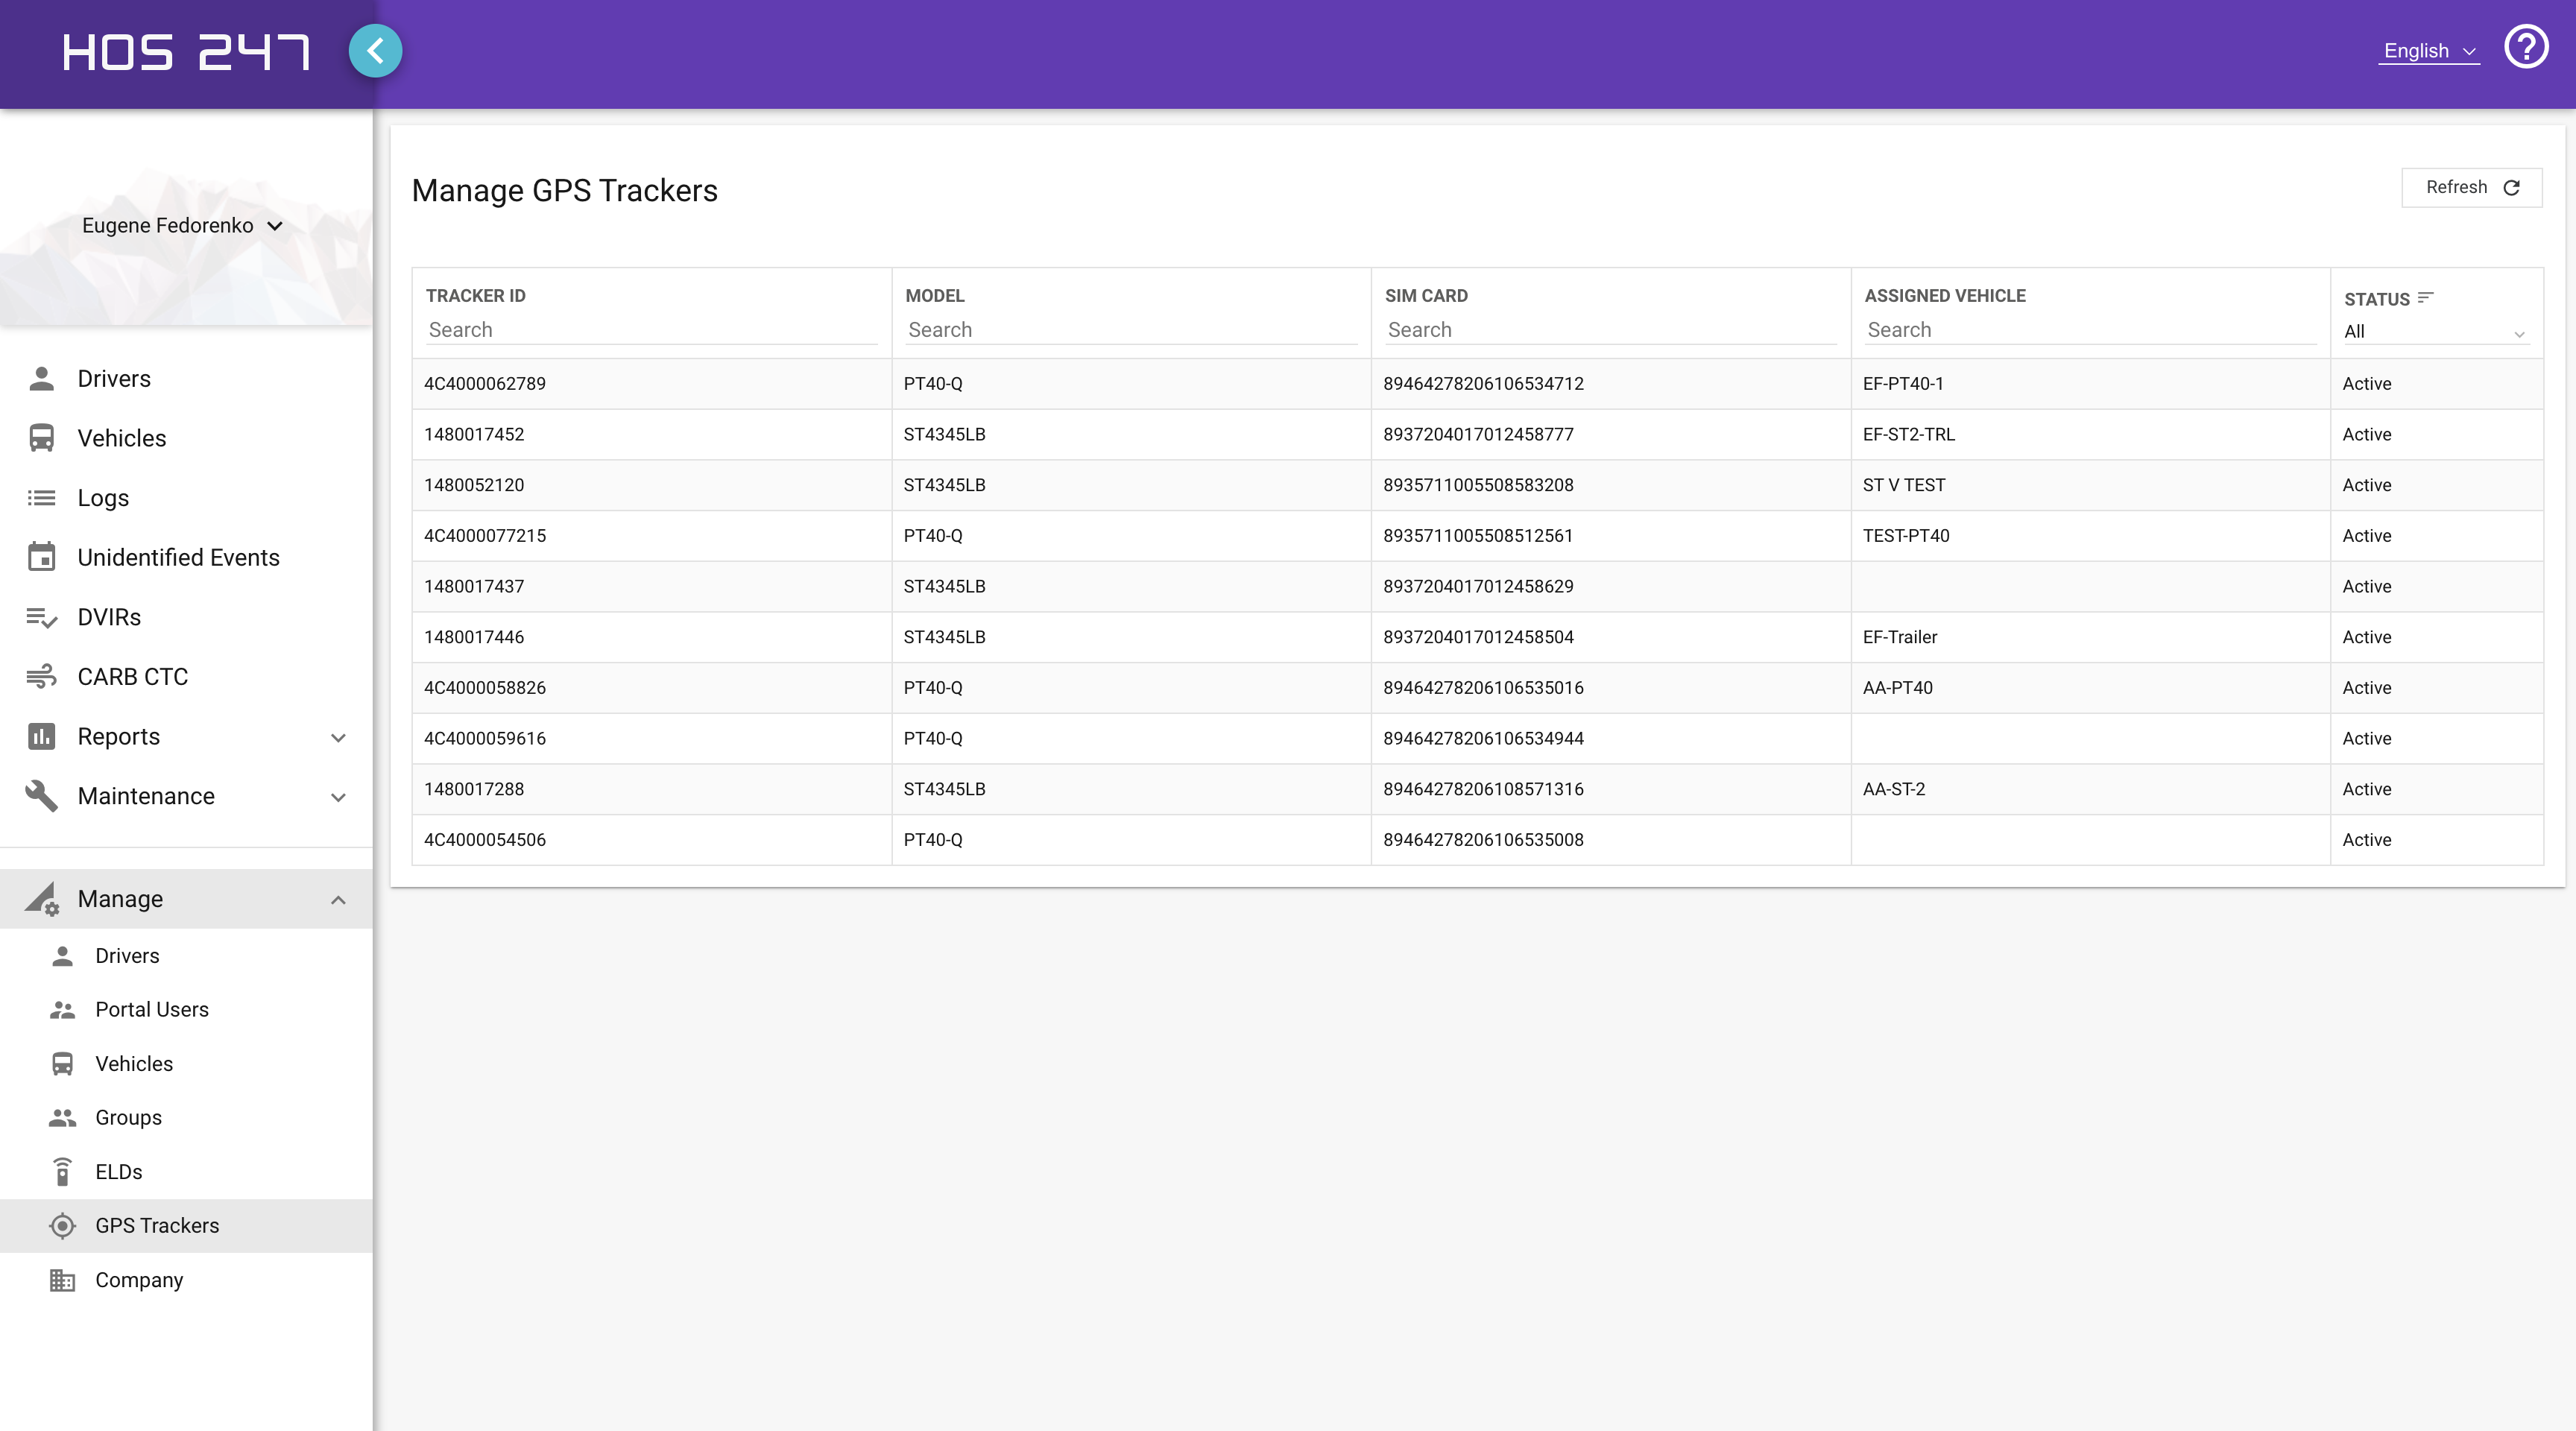Viewport: 2576px width, 1431px height.
Task: Click the Groups people icon under Manage
Action: click(62, 1118)
